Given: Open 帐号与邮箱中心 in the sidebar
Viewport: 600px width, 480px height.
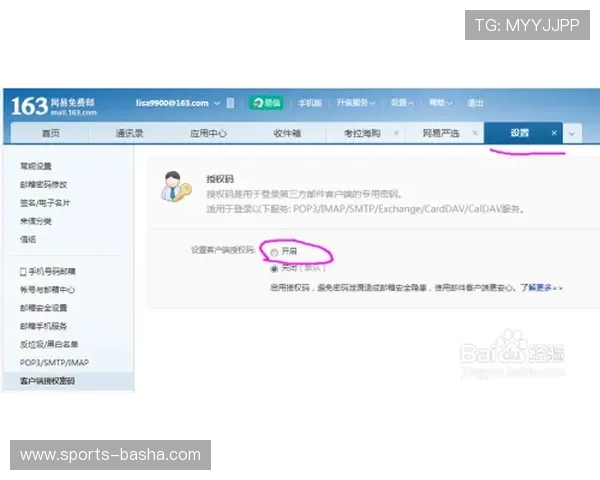Looking at the screenshot, I should [47, 290].
